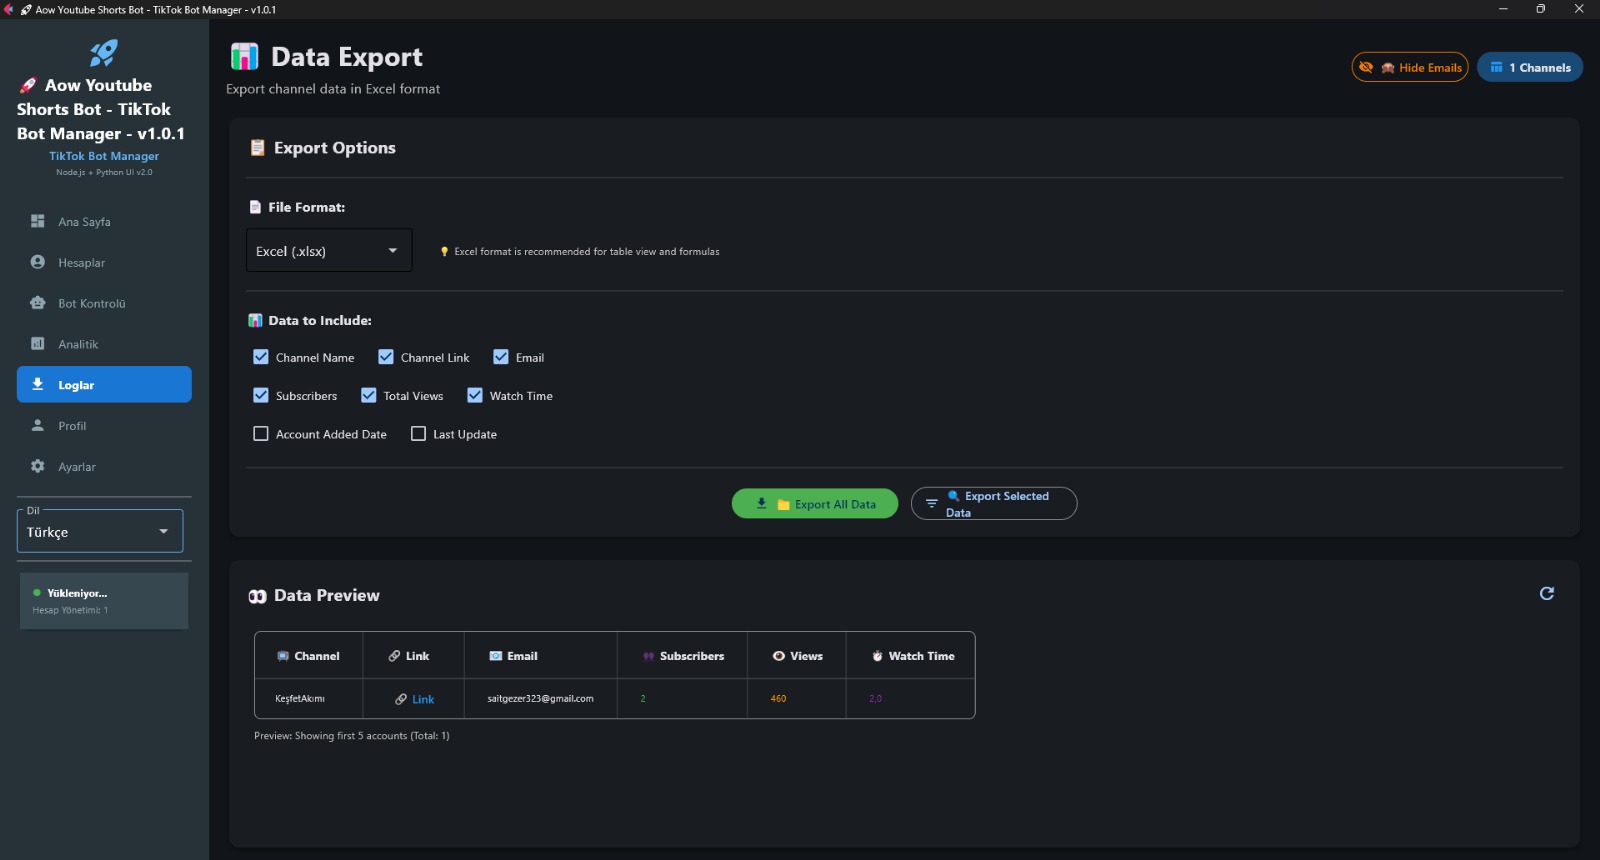
Task: Click the rocket logo in the sidebar
Action: [103, 52]
